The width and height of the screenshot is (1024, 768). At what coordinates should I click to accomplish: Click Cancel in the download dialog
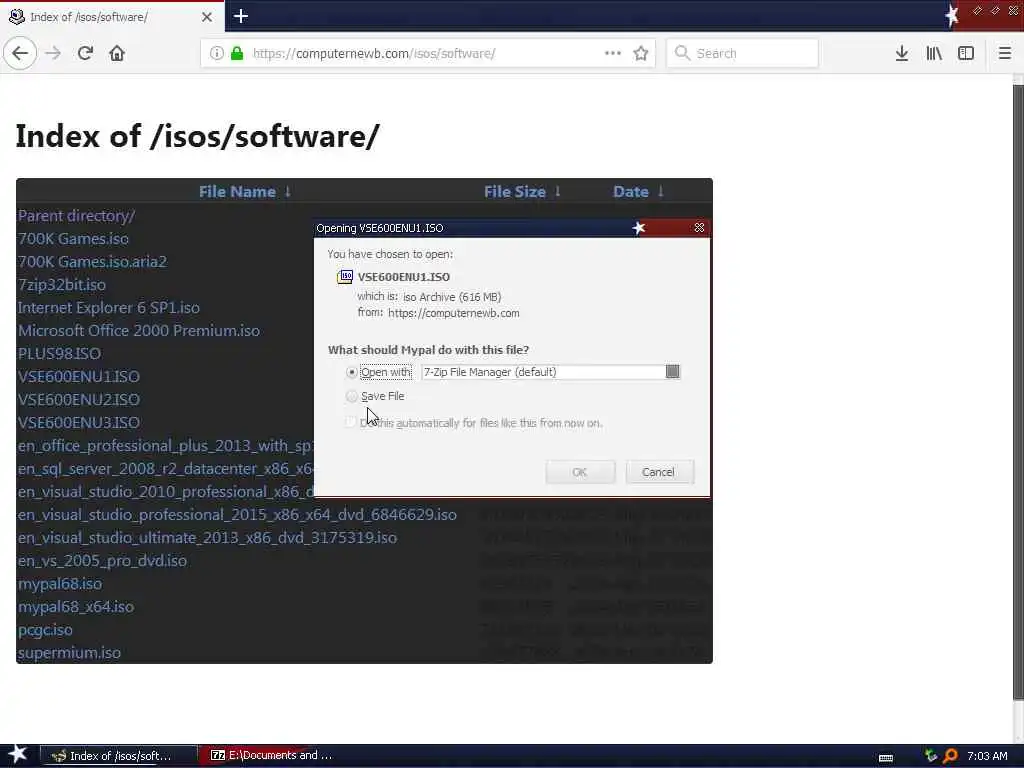658,472
